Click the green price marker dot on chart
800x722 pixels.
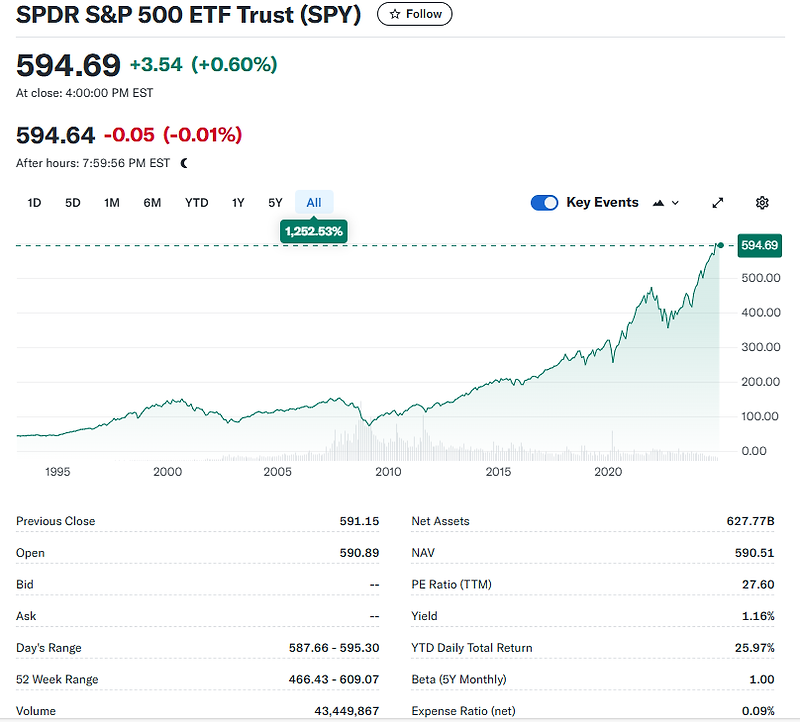pos(719,244)
